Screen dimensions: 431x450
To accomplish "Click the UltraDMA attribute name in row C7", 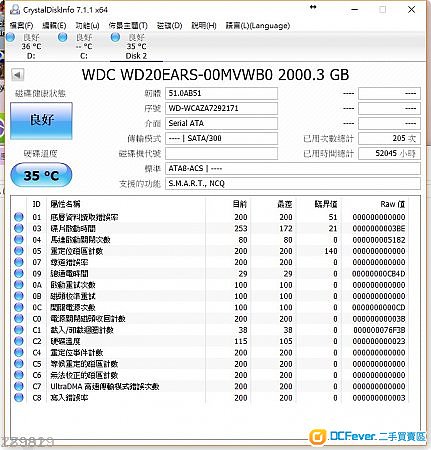I will [105, 386].
